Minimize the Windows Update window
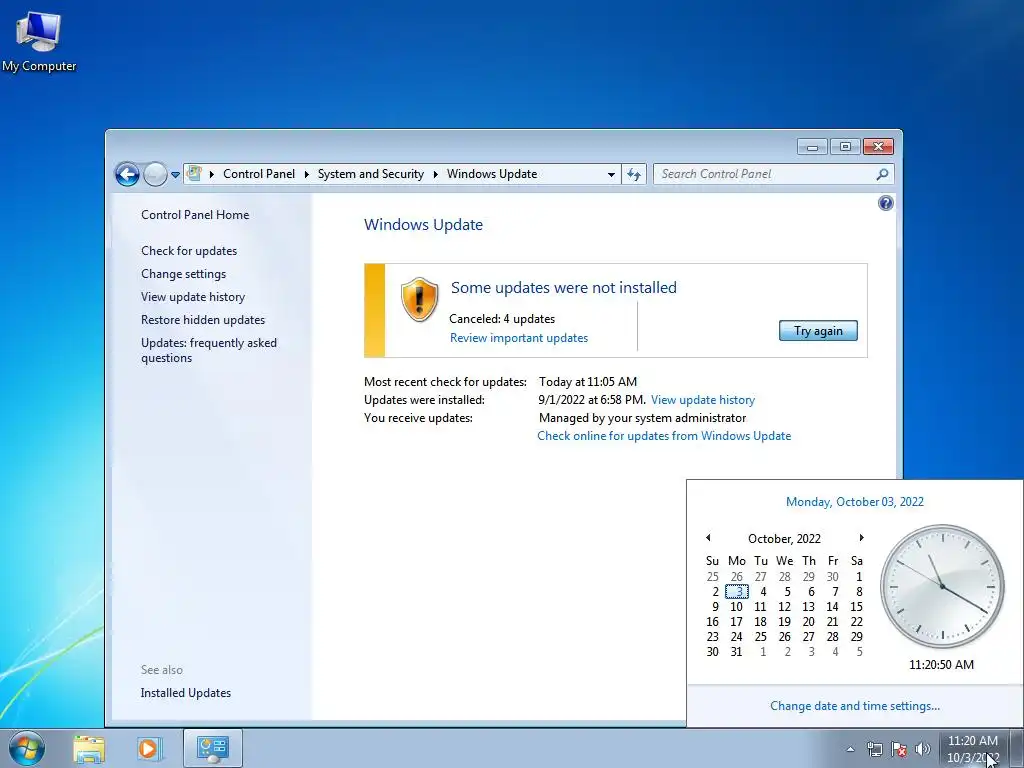 tap(812, 147)
